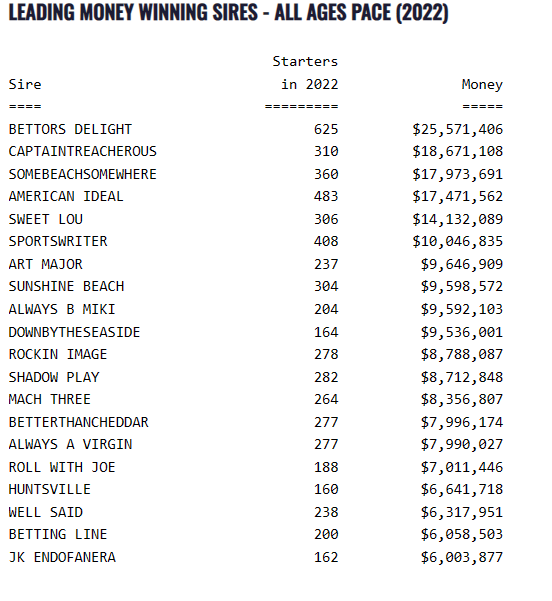Click on CAPTAINTREACHEROUS in the sire list
This screenshot has width=552, height=601.
click(83, 151)
